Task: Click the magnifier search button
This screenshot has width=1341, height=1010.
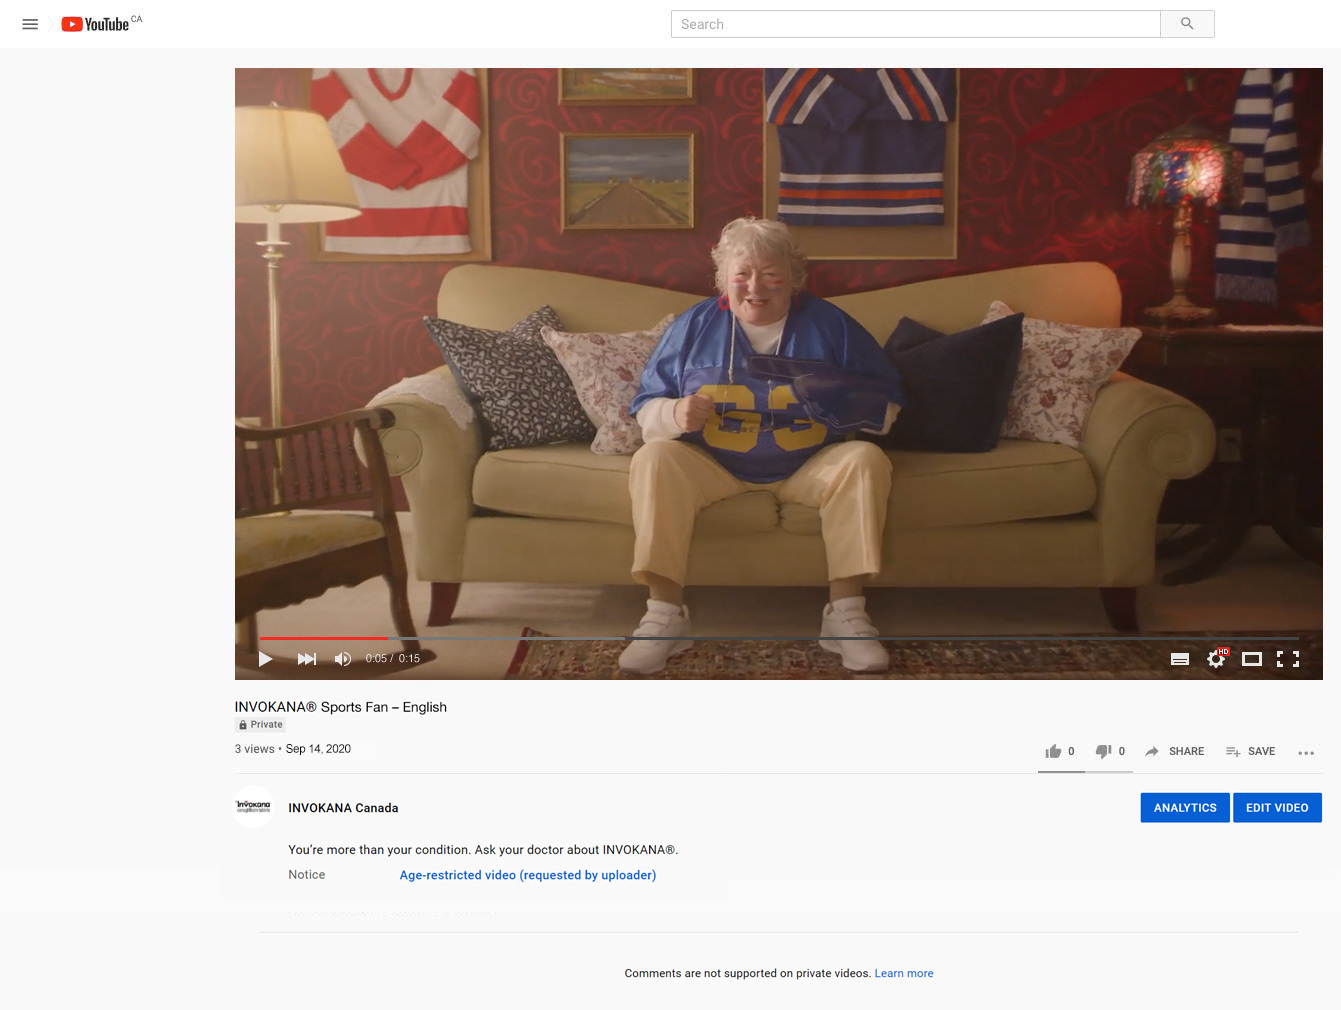Action: pos(1187,24)
